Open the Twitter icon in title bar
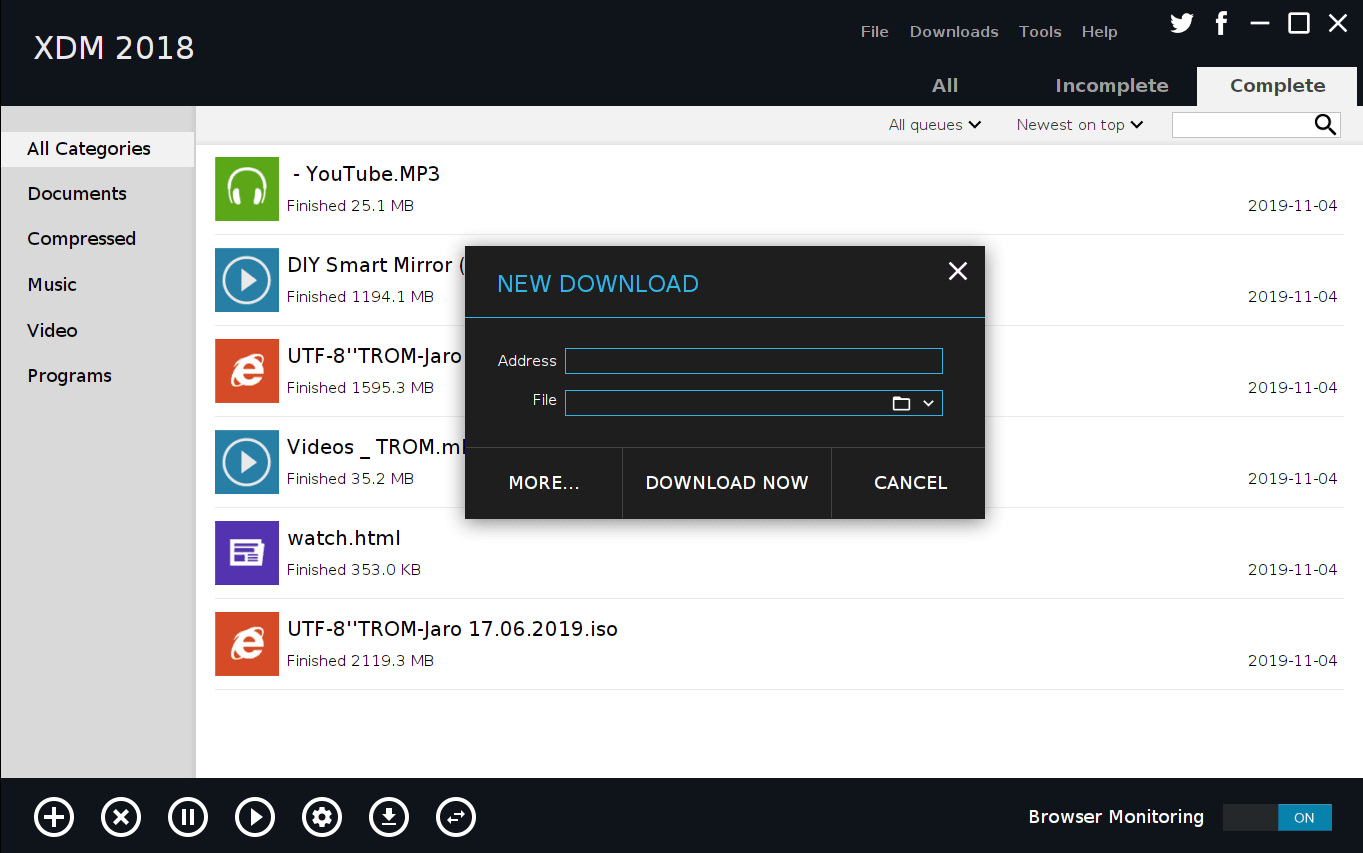This screenshot has height=853, width=1363. coord(1182,24)
